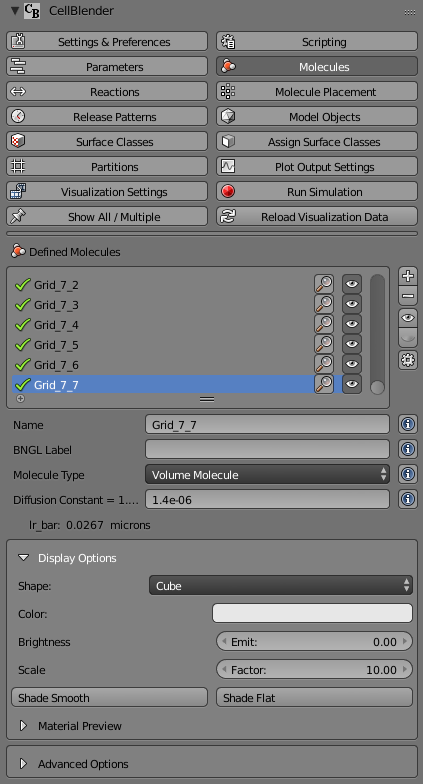
Task: Open the Reactions panel
Action: coord(107,92)
